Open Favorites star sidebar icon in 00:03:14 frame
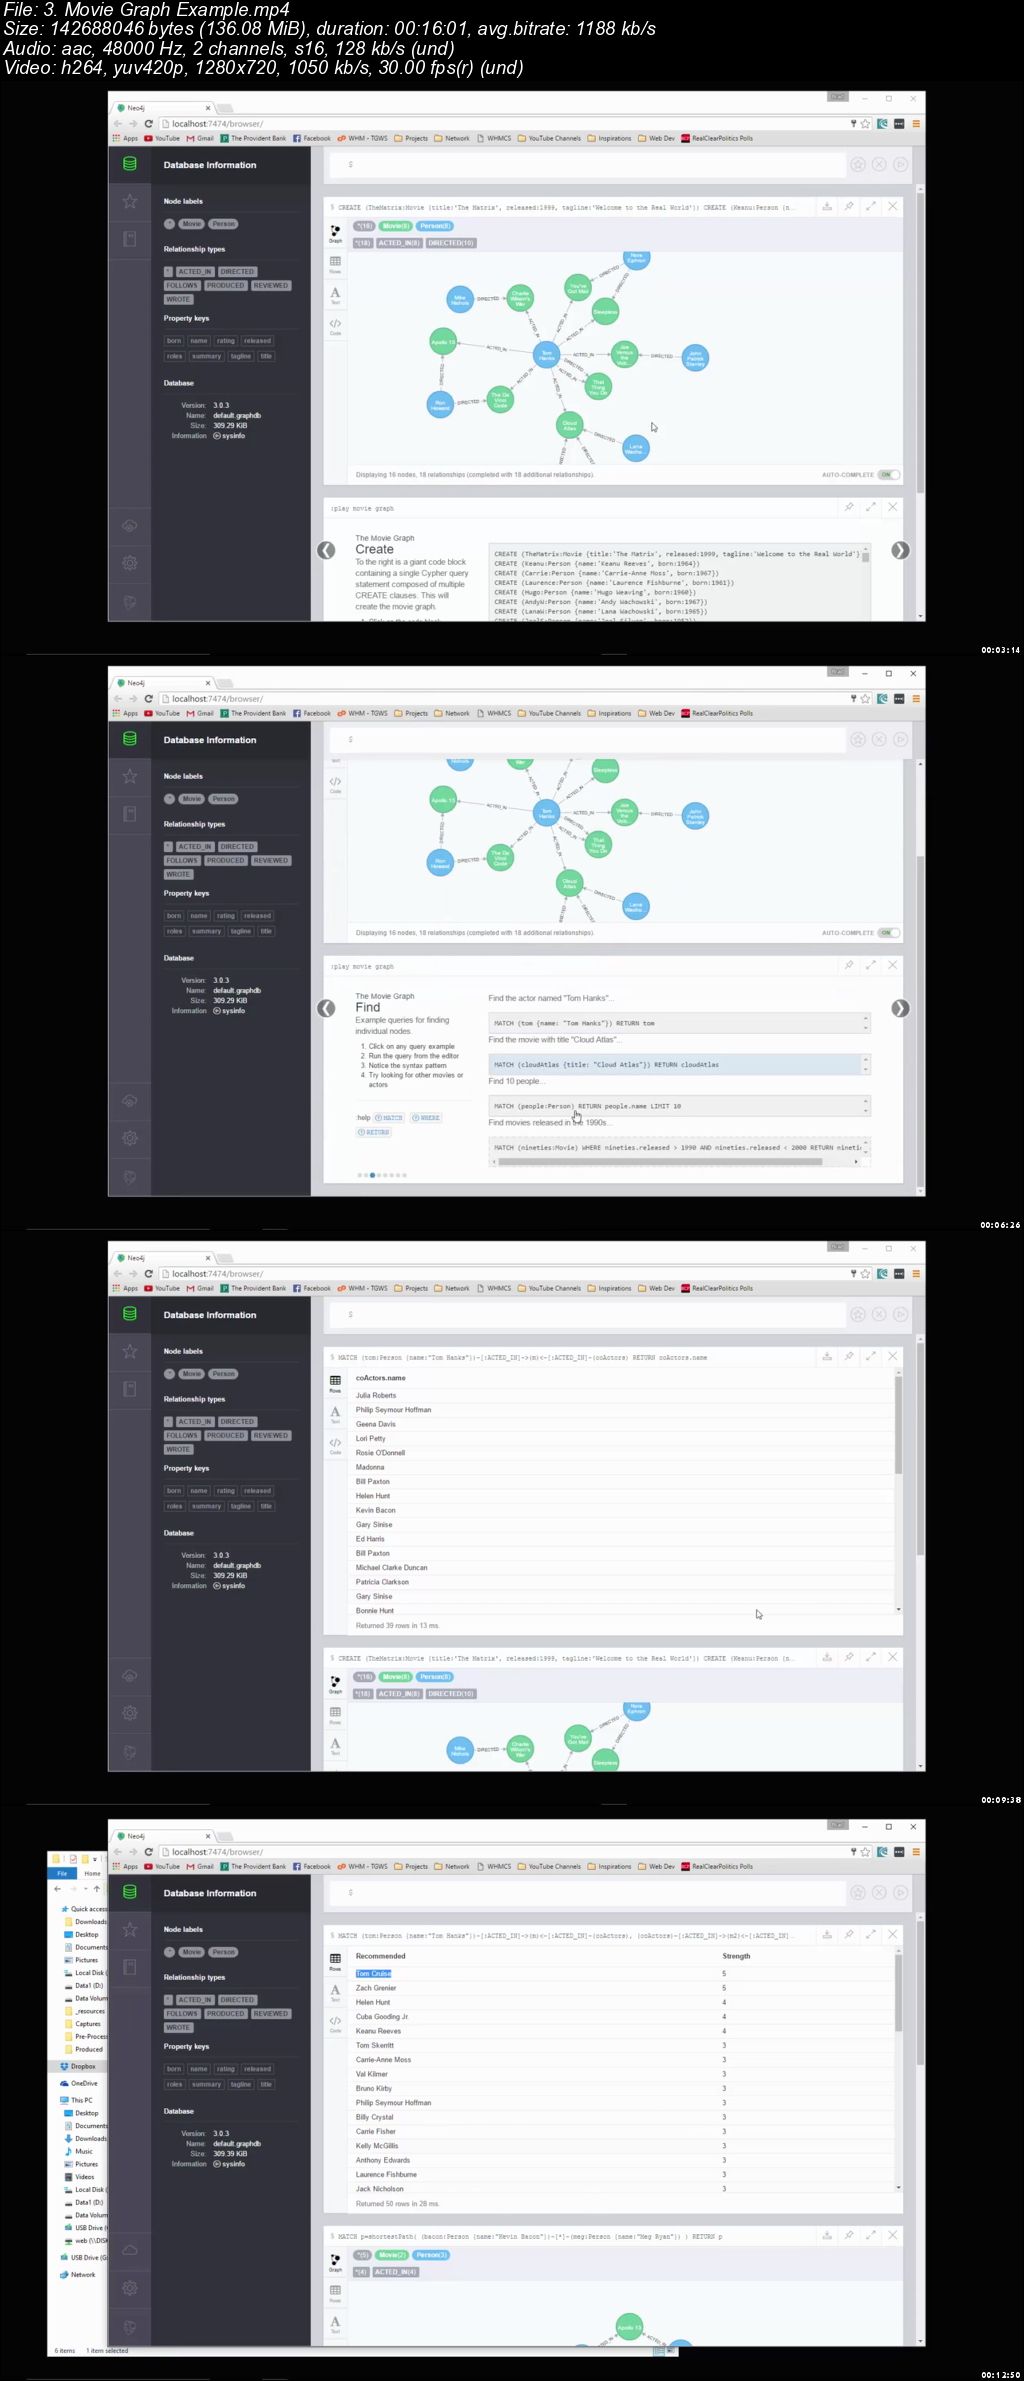This screenshot has height=2381, width=1024. click(129, 201)
